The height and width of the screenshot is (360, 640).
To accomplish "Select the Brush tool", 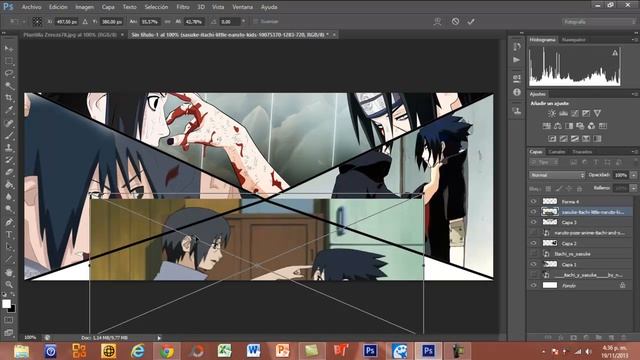I will click(x=9, y=135).
